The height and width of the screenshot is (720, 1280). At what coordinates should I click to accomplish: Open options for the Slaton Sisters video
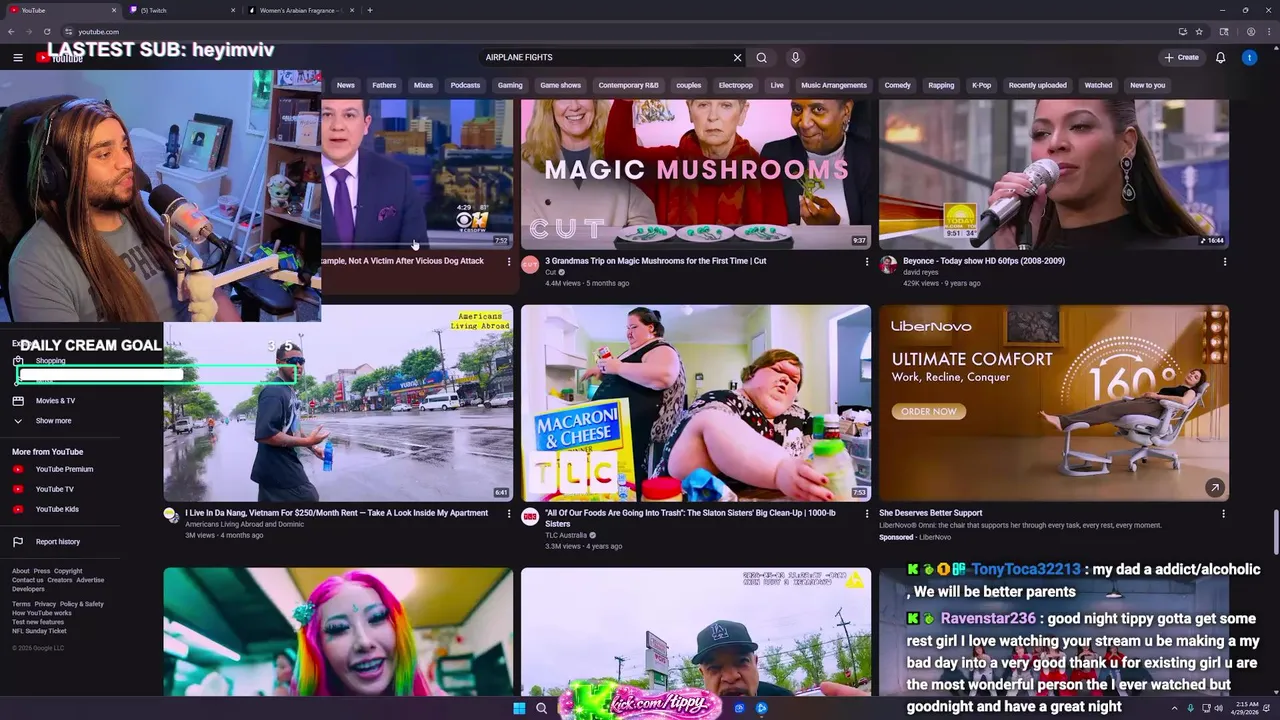(x=867, y=514)
